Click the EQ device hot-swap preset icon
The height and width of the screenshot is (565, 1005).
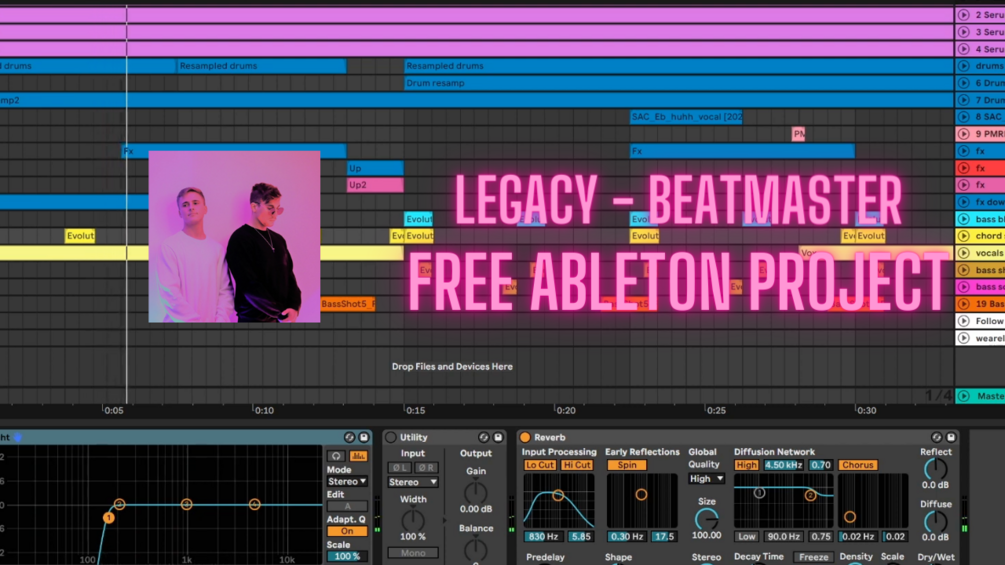click(349, 437)
